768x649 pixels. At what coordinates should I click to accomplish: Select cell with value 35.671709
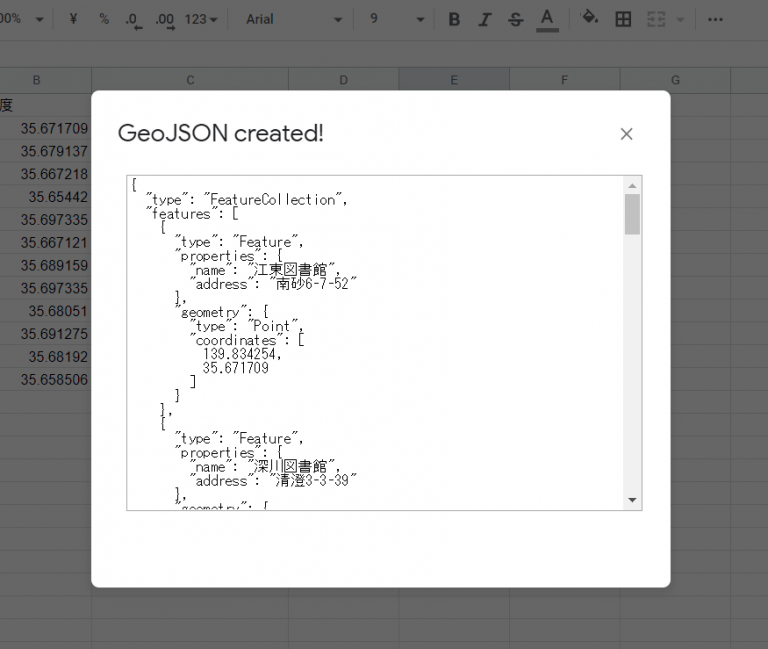pos(45,128)
